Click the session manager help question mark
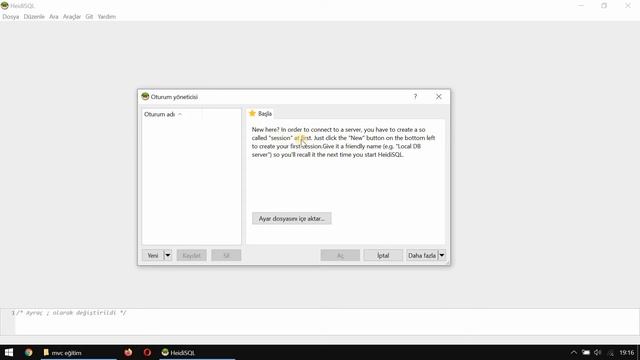 415,97
